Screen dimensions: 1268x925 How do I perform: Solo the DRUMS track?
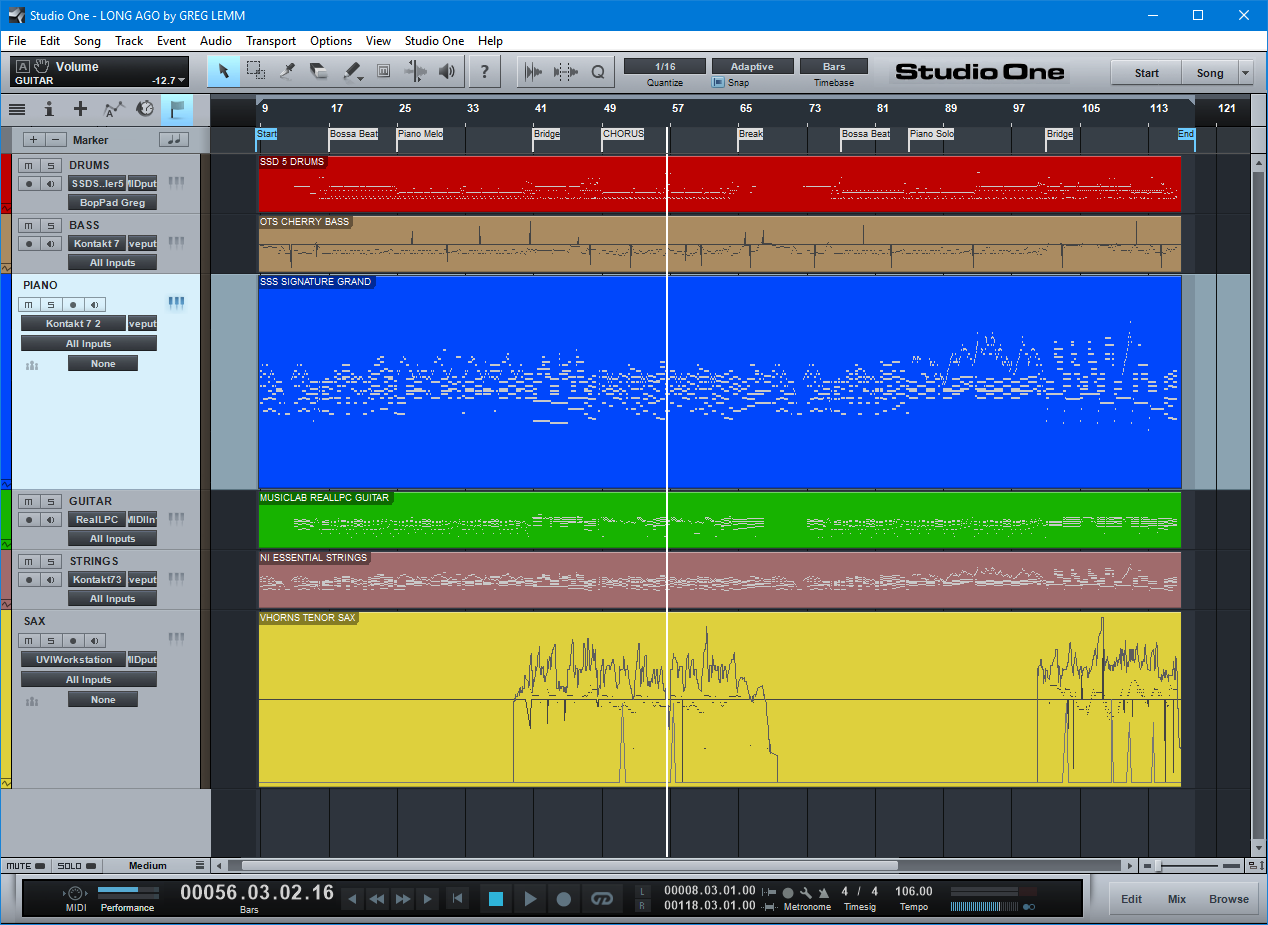[51, 165]
